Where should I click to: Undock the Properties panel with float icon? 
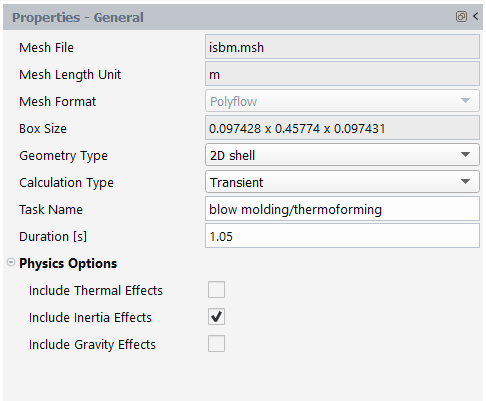[461, 17]
